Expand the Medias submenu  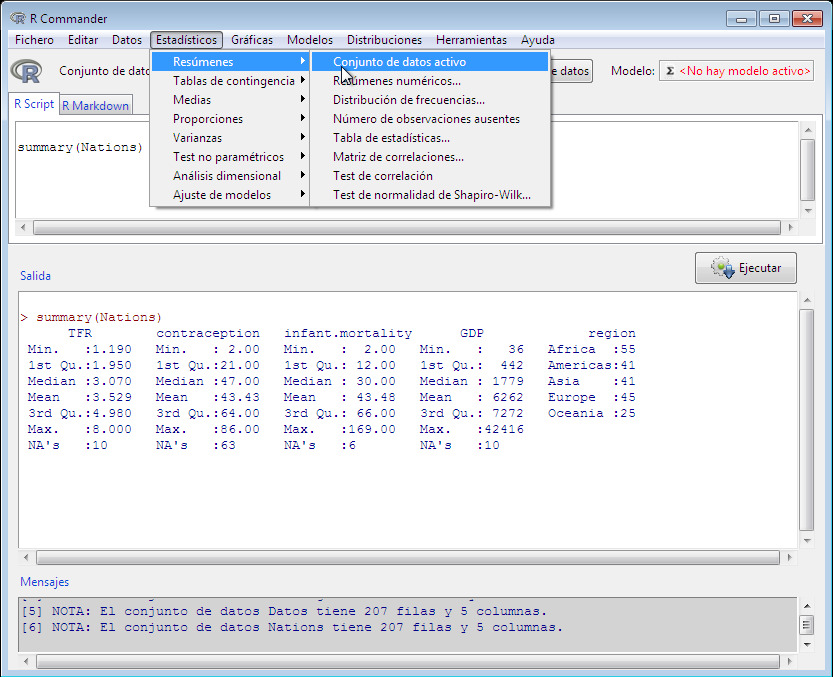[230, 100]
